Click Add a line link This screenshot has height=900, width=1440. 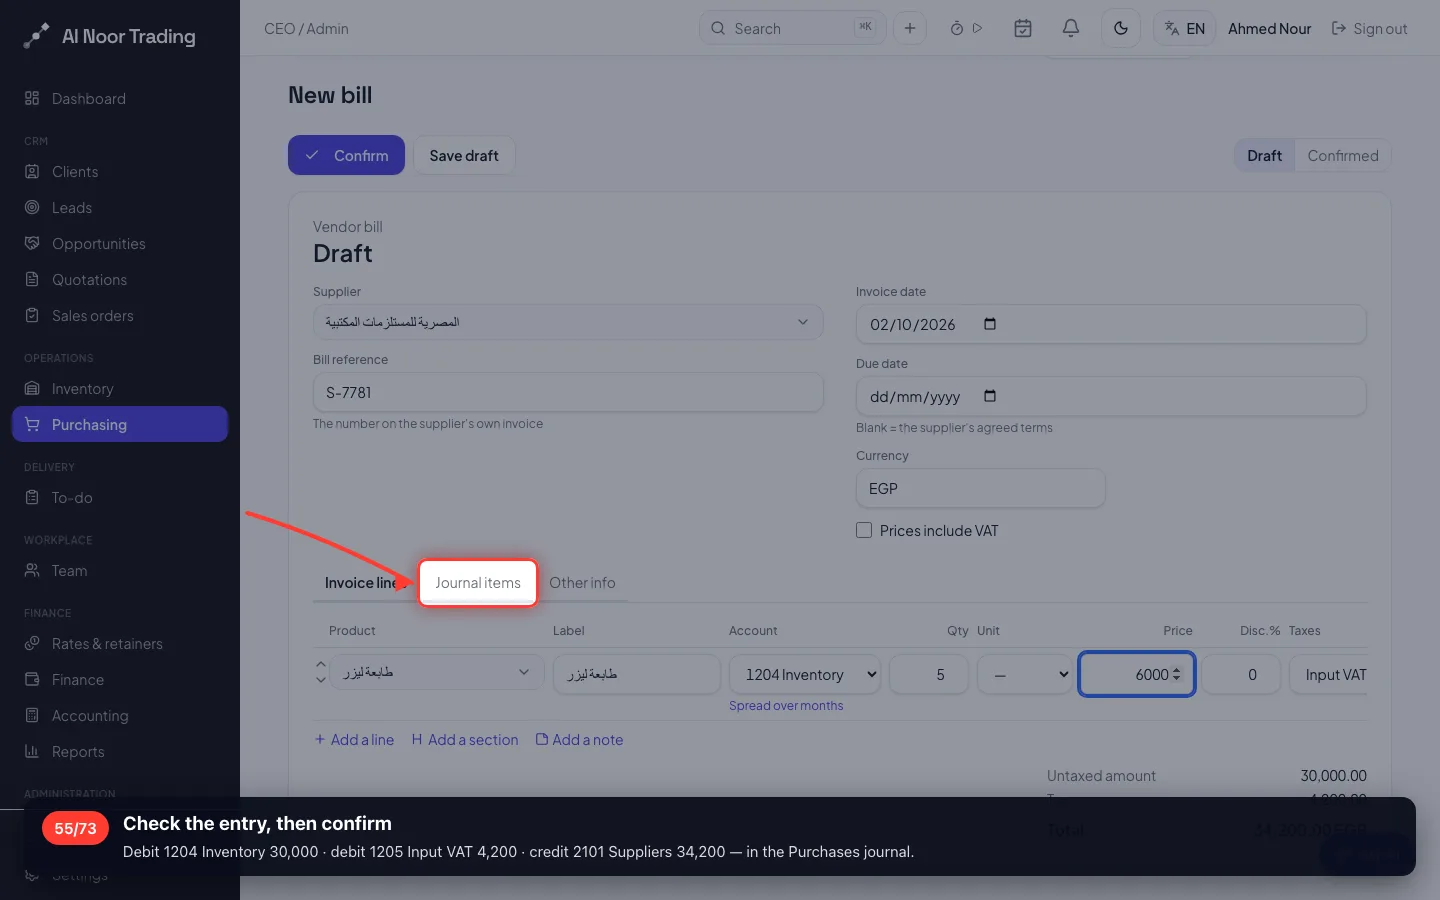(354, 739)
